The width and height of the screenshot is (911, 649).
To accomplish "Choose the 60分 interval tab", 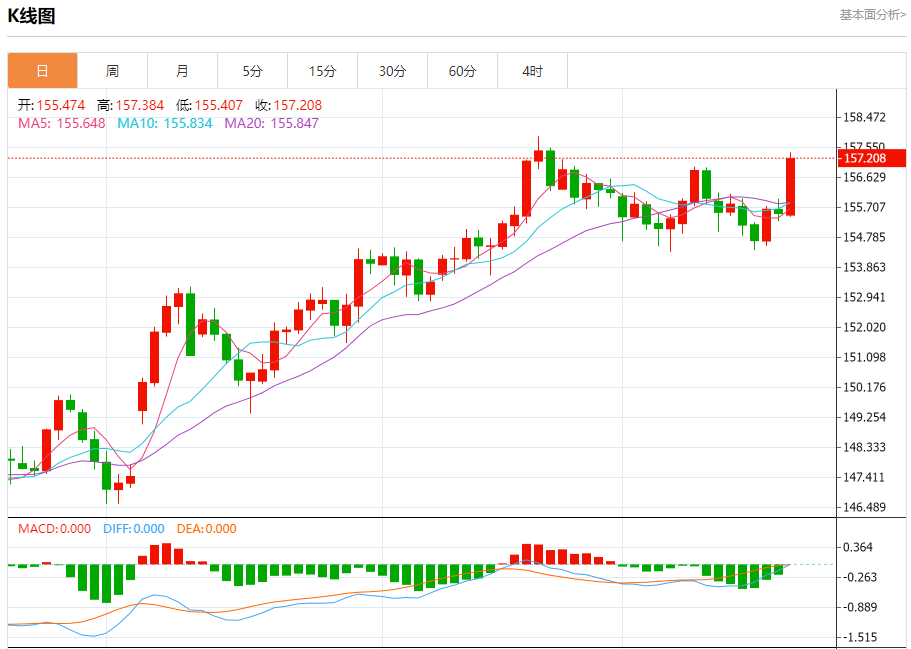I will 462,71.
